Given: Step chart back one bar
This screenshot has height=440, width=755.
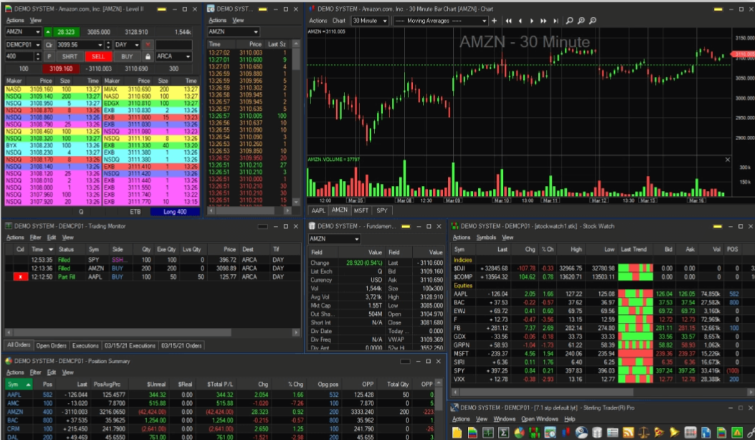Looking at the screenshot, I should pyautogui.click(x=521, y=21).
